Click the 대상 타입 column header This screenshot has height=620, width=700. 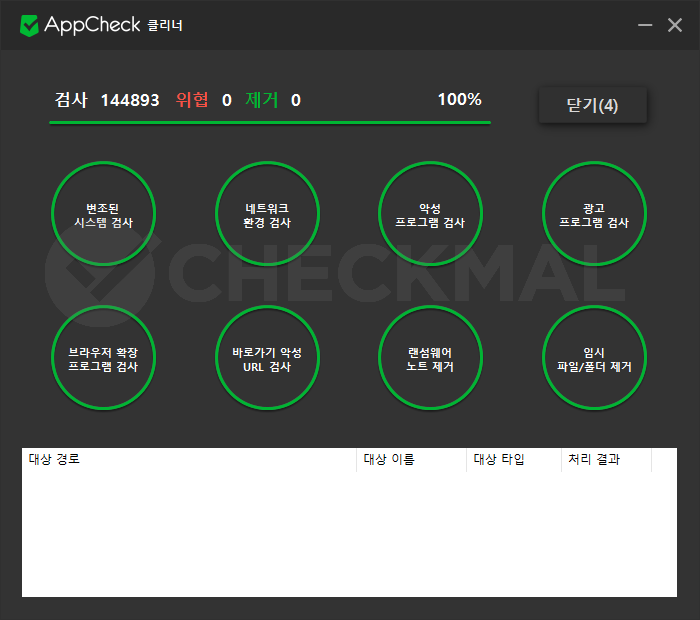click(x=513, y=460)
